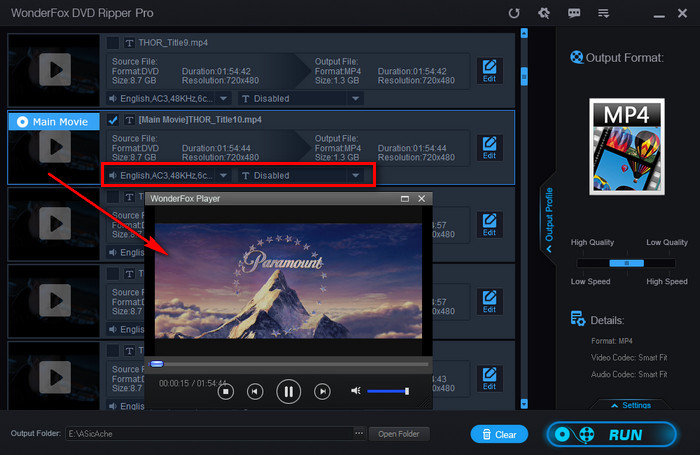Skip to previous in WonderFox Player
This screenshot has width=700, height=455.
coord(255,392)
